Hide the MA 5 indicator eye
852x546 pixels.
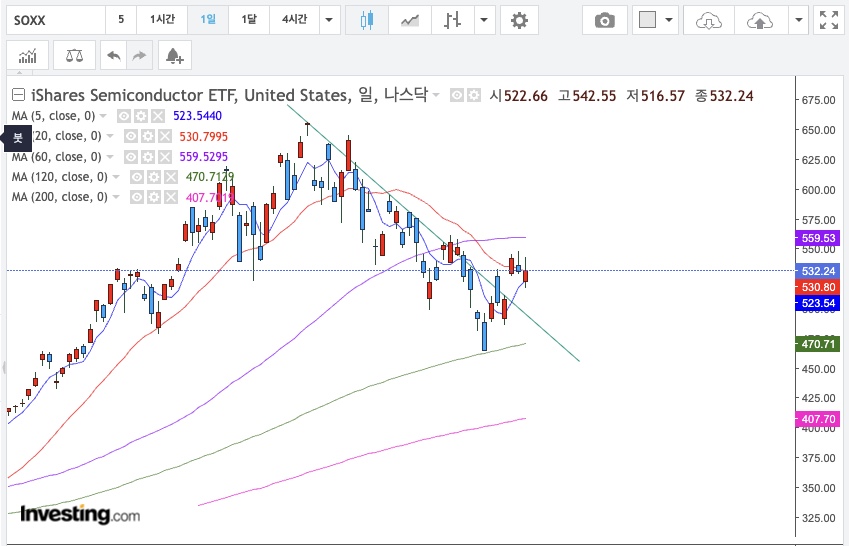point(124,116)
